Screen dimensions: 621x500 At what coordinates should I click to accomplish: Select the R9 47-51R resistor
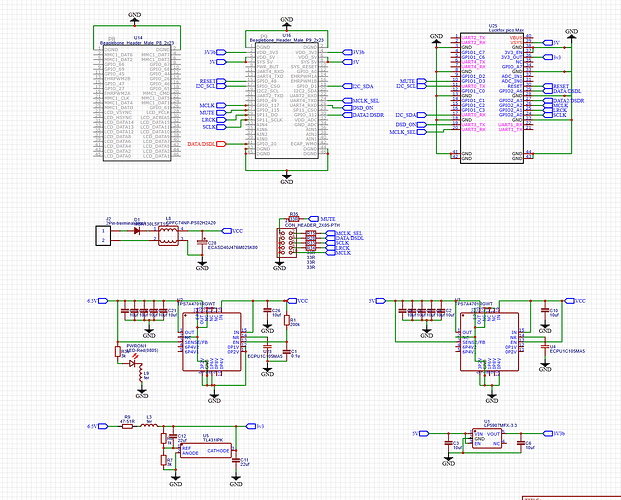[x=127, y=426]
